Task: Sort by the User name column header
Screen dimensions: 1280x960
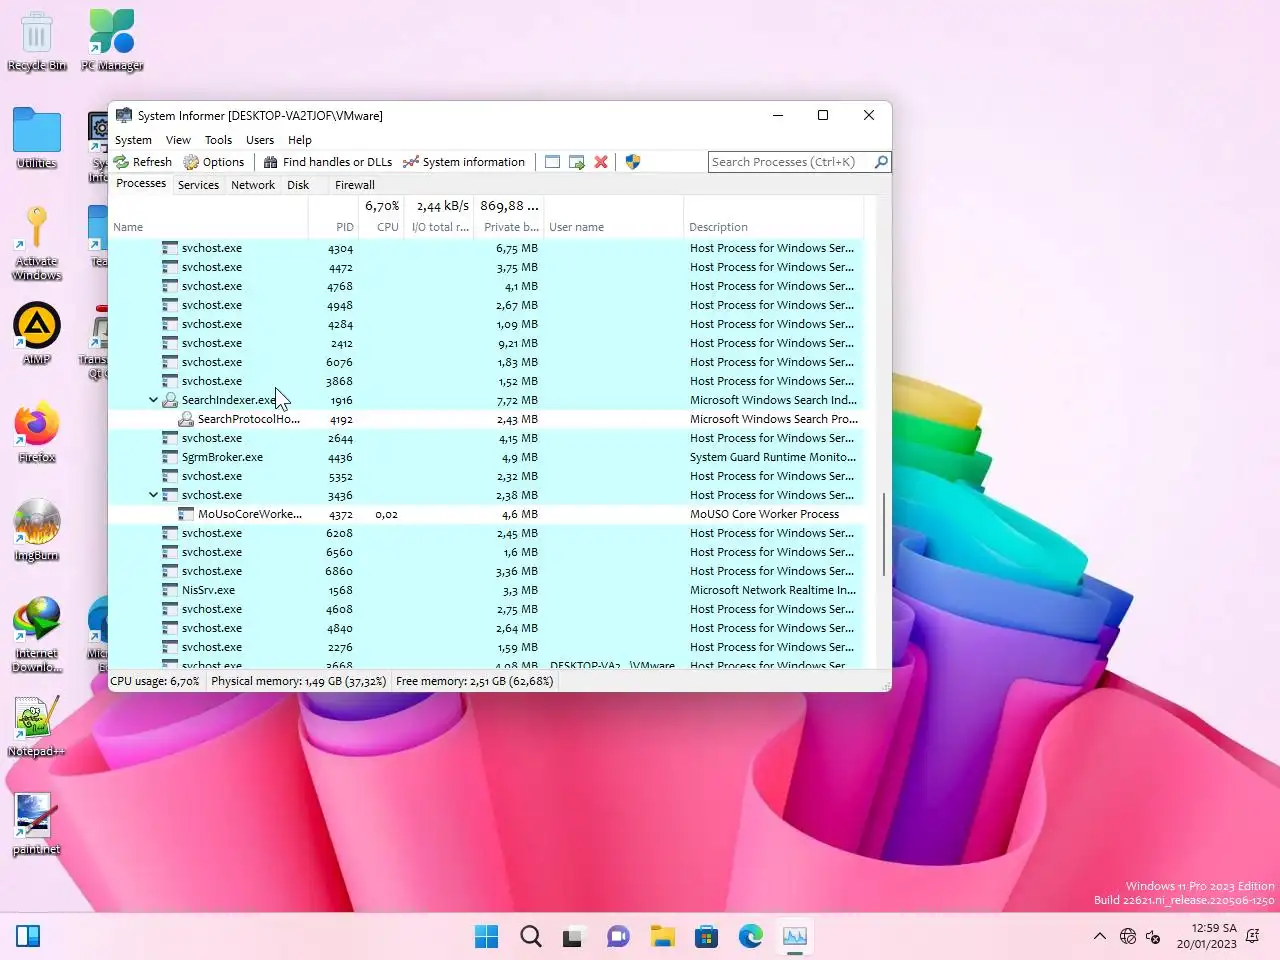Action: point(614,227)
